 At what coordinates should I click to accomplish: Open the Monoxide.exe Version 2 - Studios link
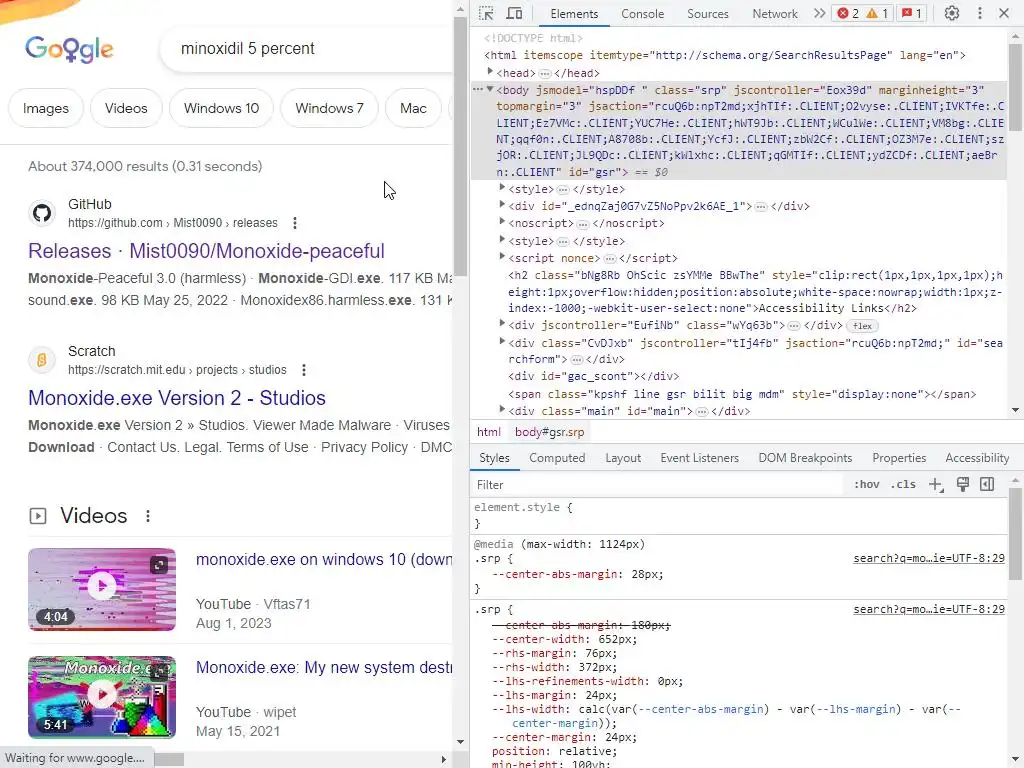177,398
